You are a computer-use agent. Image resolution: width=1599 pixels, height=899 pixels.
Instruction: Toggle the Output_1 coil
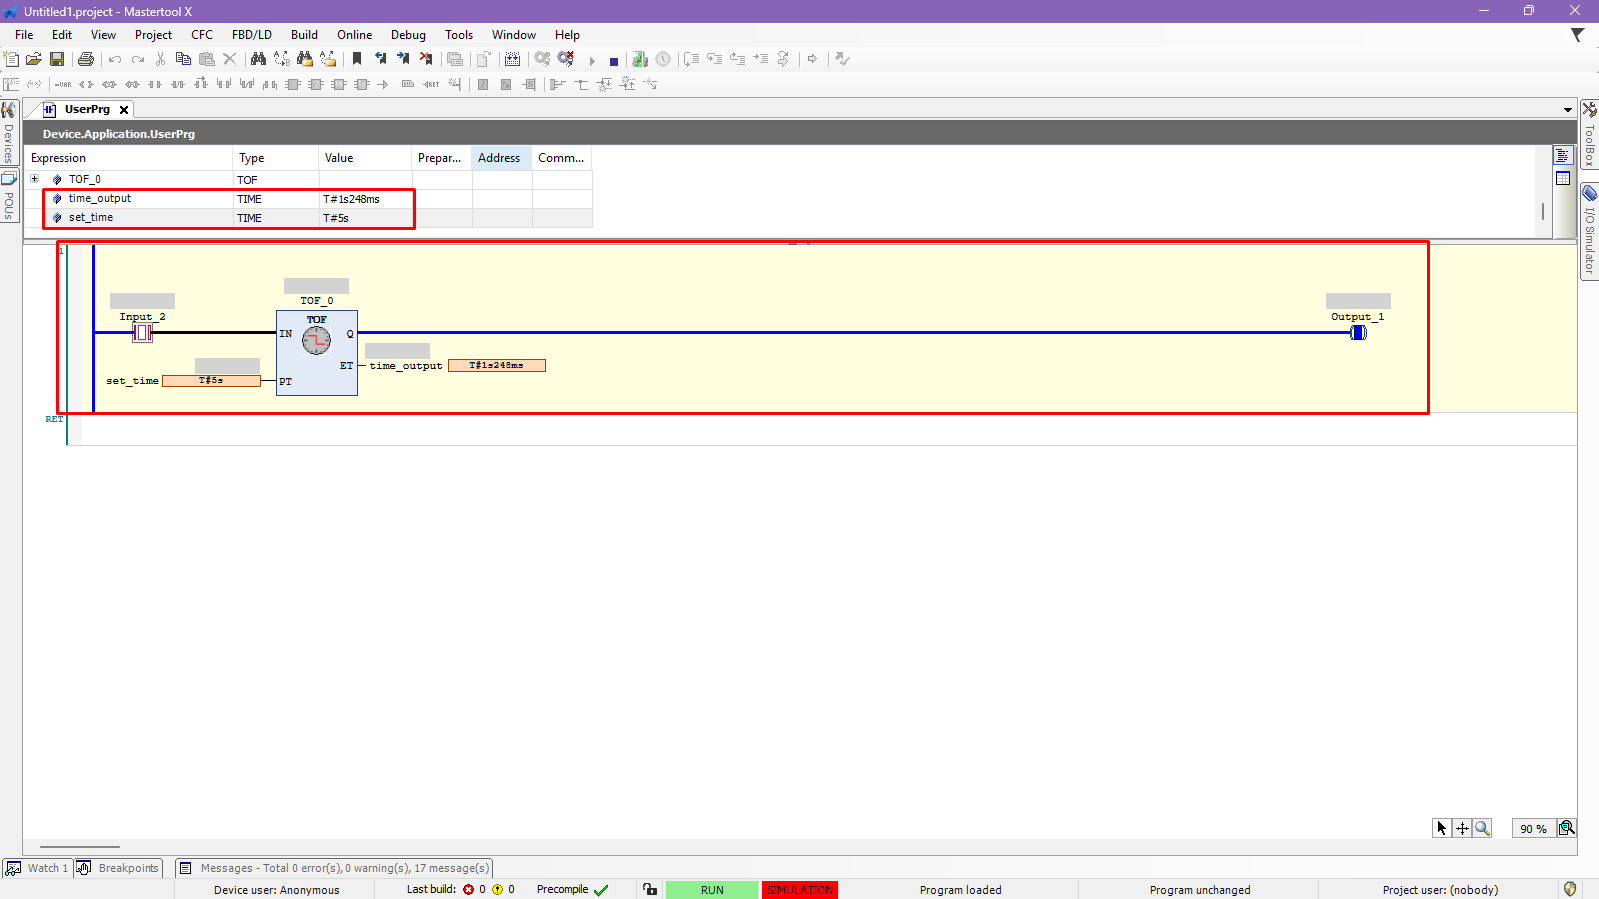coord(1358,333)
